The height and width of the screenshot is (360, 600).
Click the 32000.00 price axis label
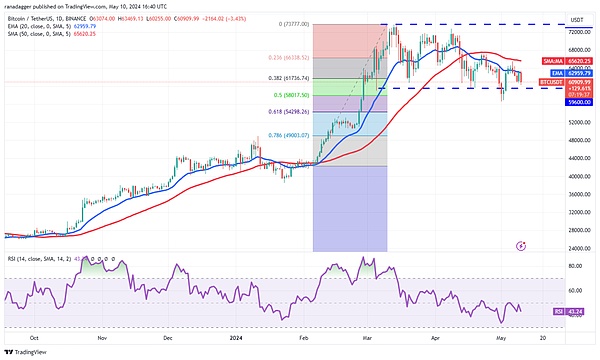[580, 212]
